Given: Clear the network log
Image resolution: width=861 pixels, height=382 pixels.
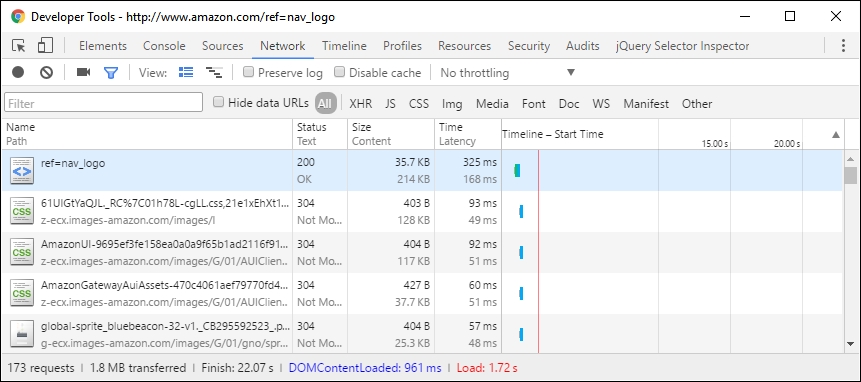Looking at the screenshot, I should click(46, 72).
